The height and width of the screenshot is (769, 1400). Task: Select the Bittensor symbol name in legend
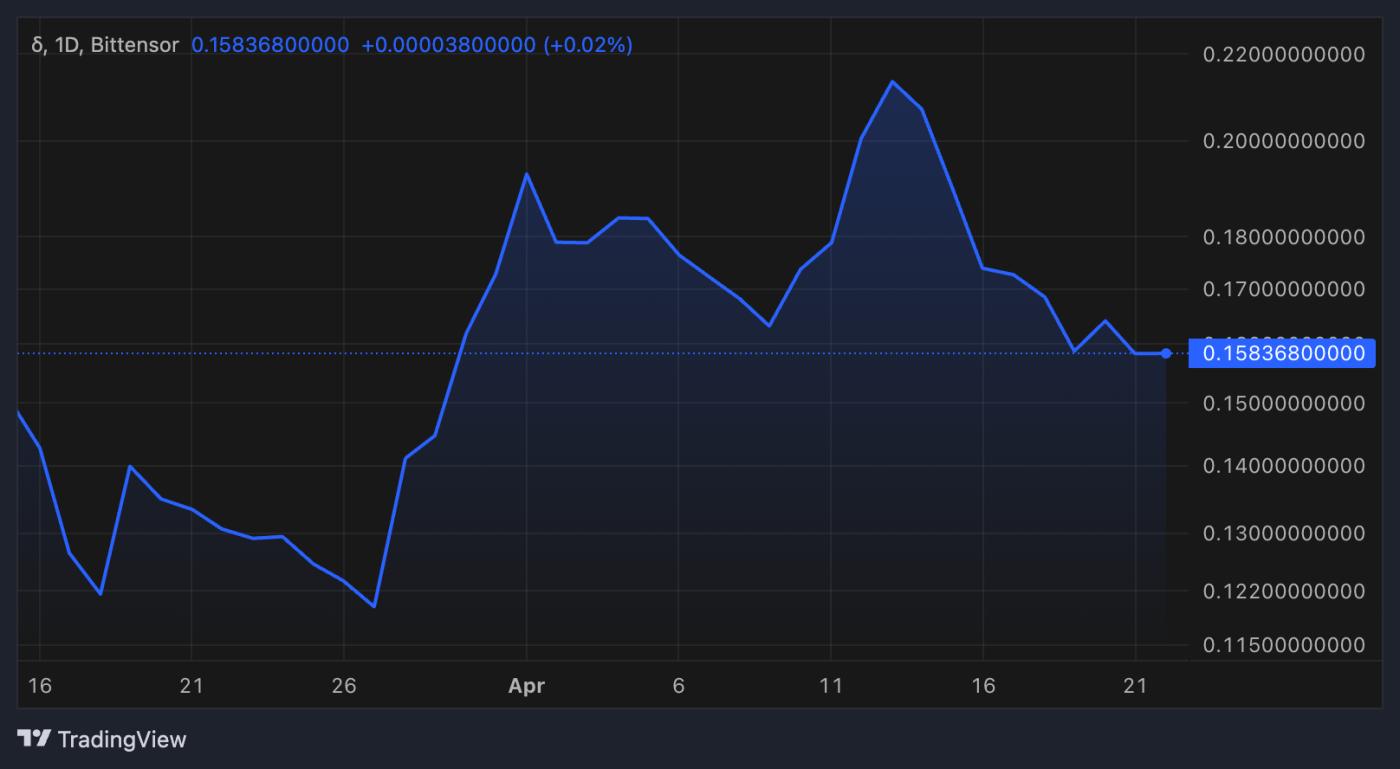tap(136, 44)
